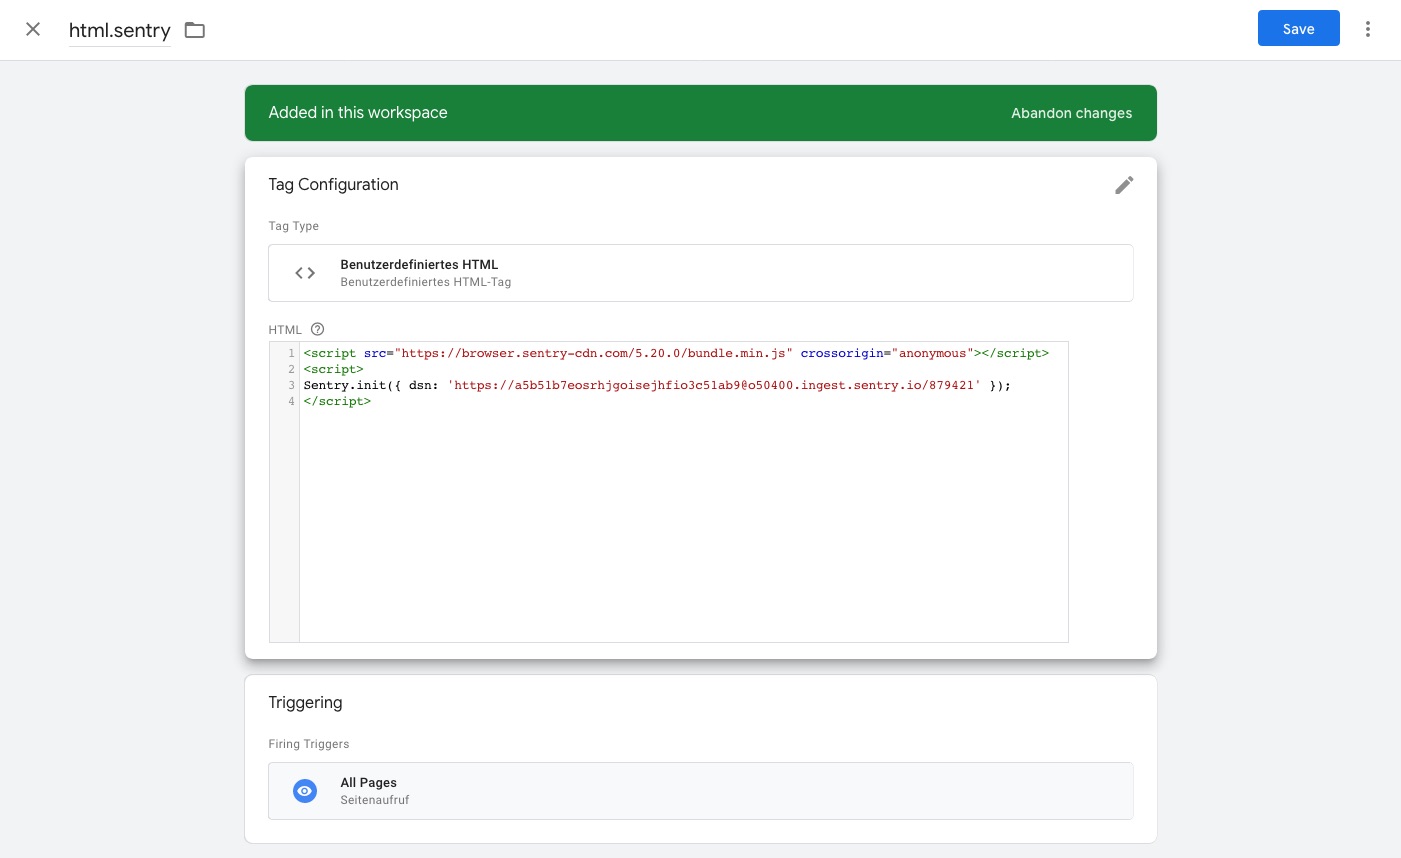Open the three-dot more actions menu
Screen dimensions: 1401x858
pyautogui.click(x=1367, y=29)
